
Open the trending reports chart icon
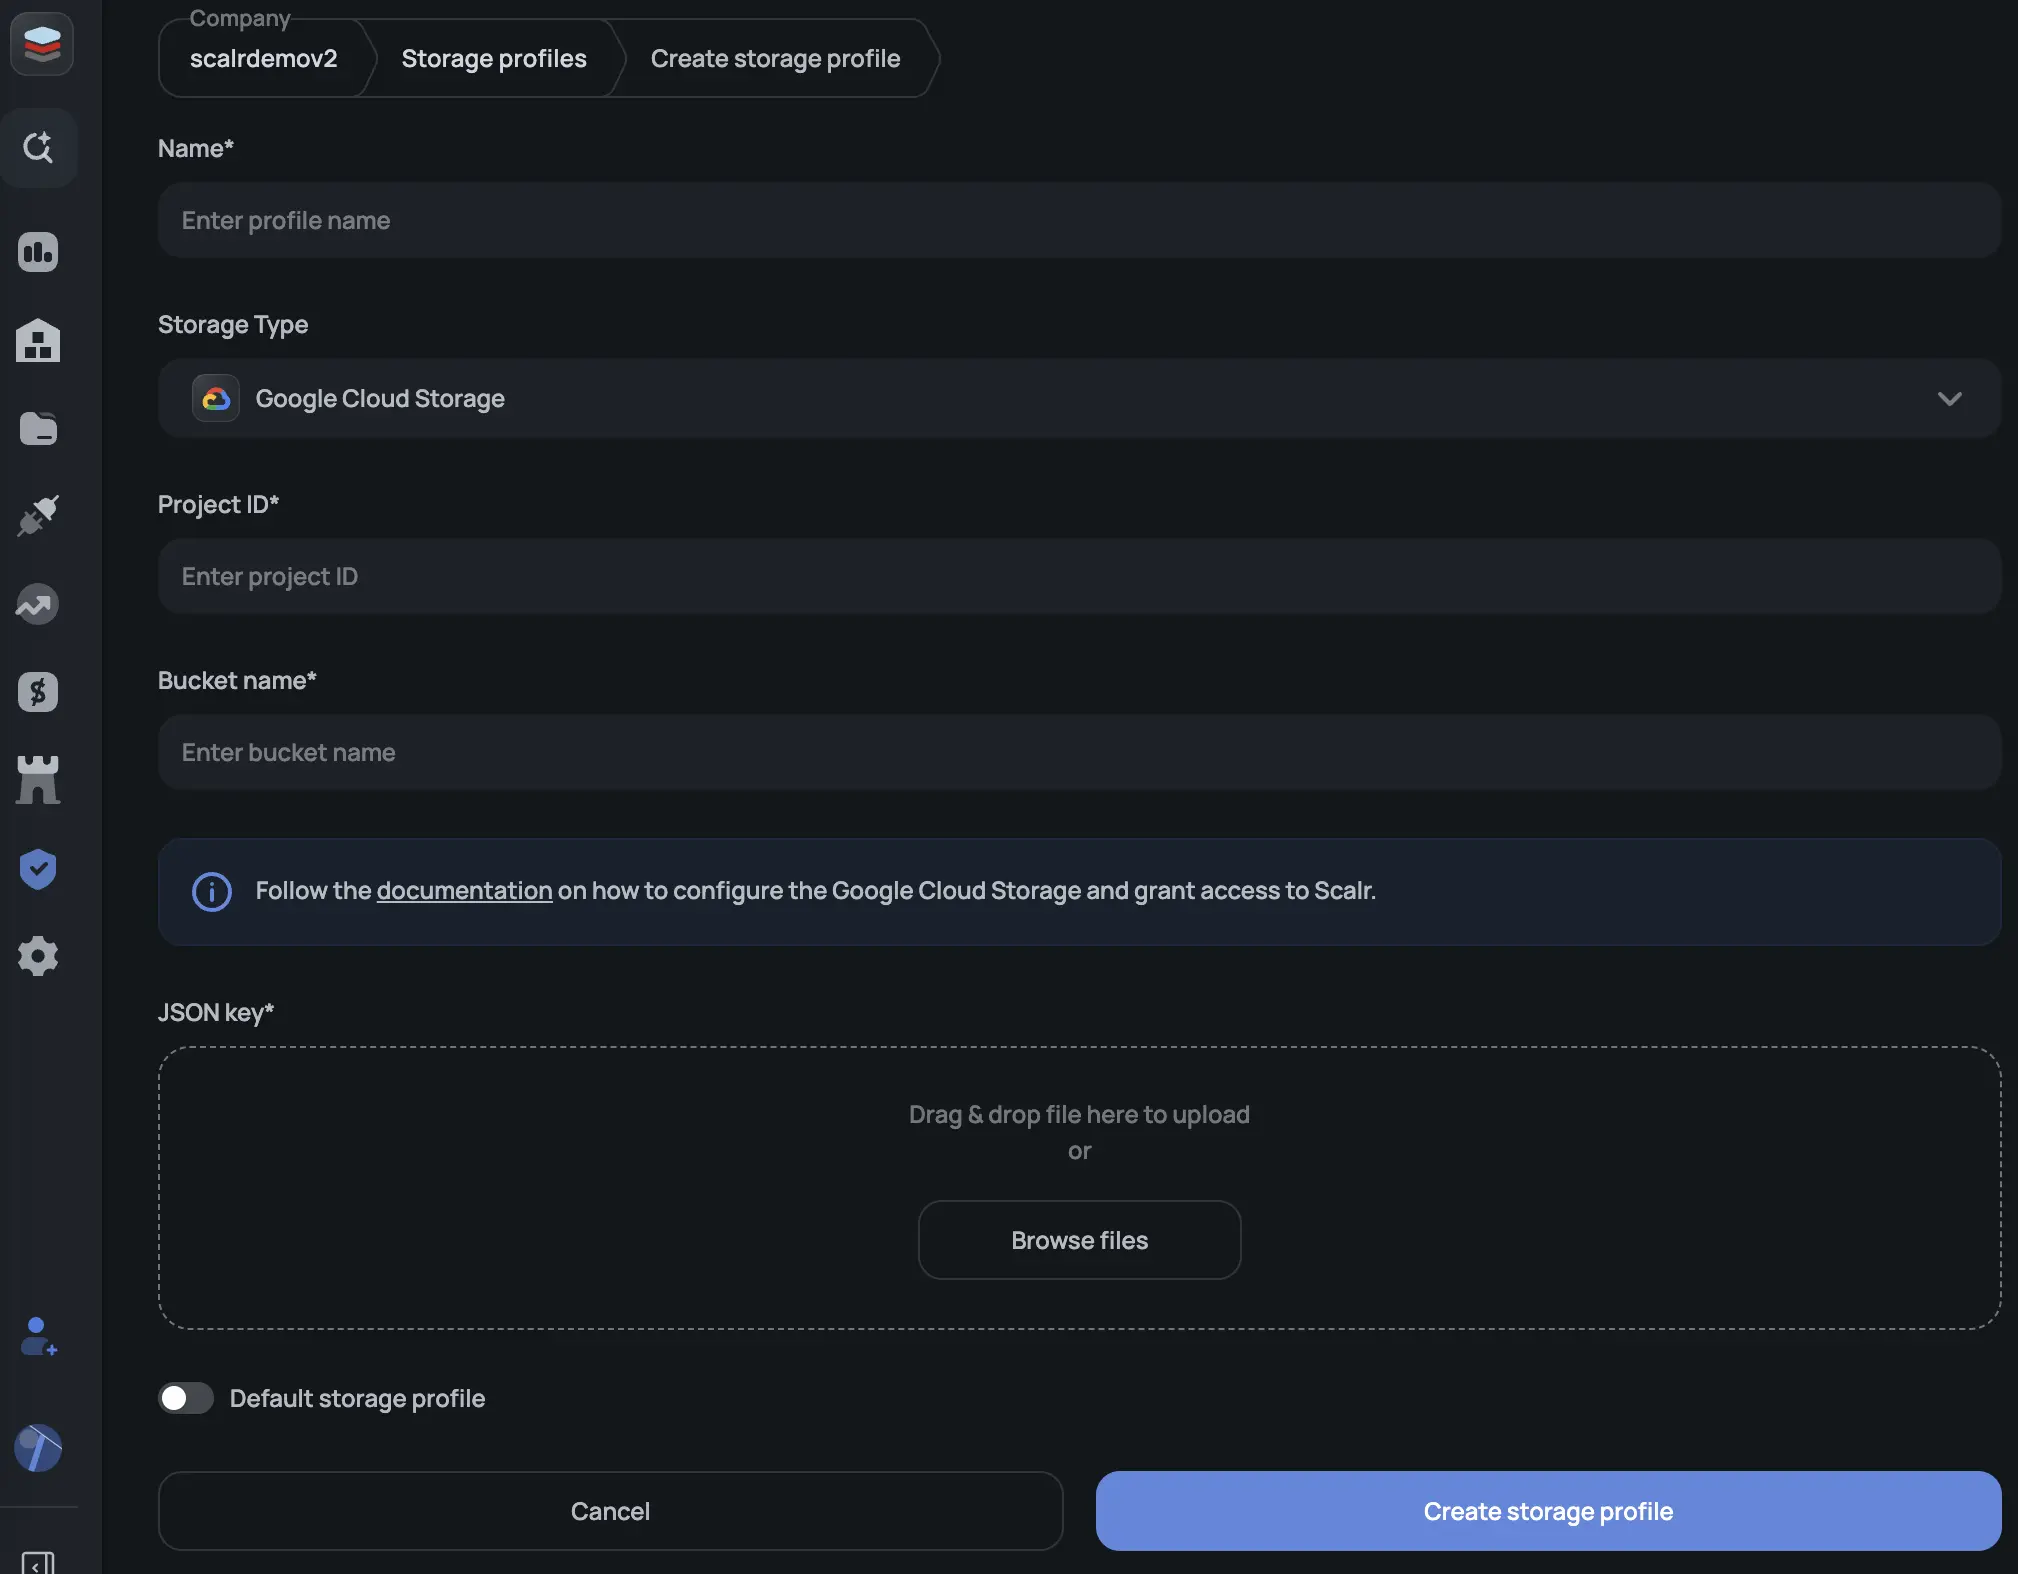click(38, 604)
